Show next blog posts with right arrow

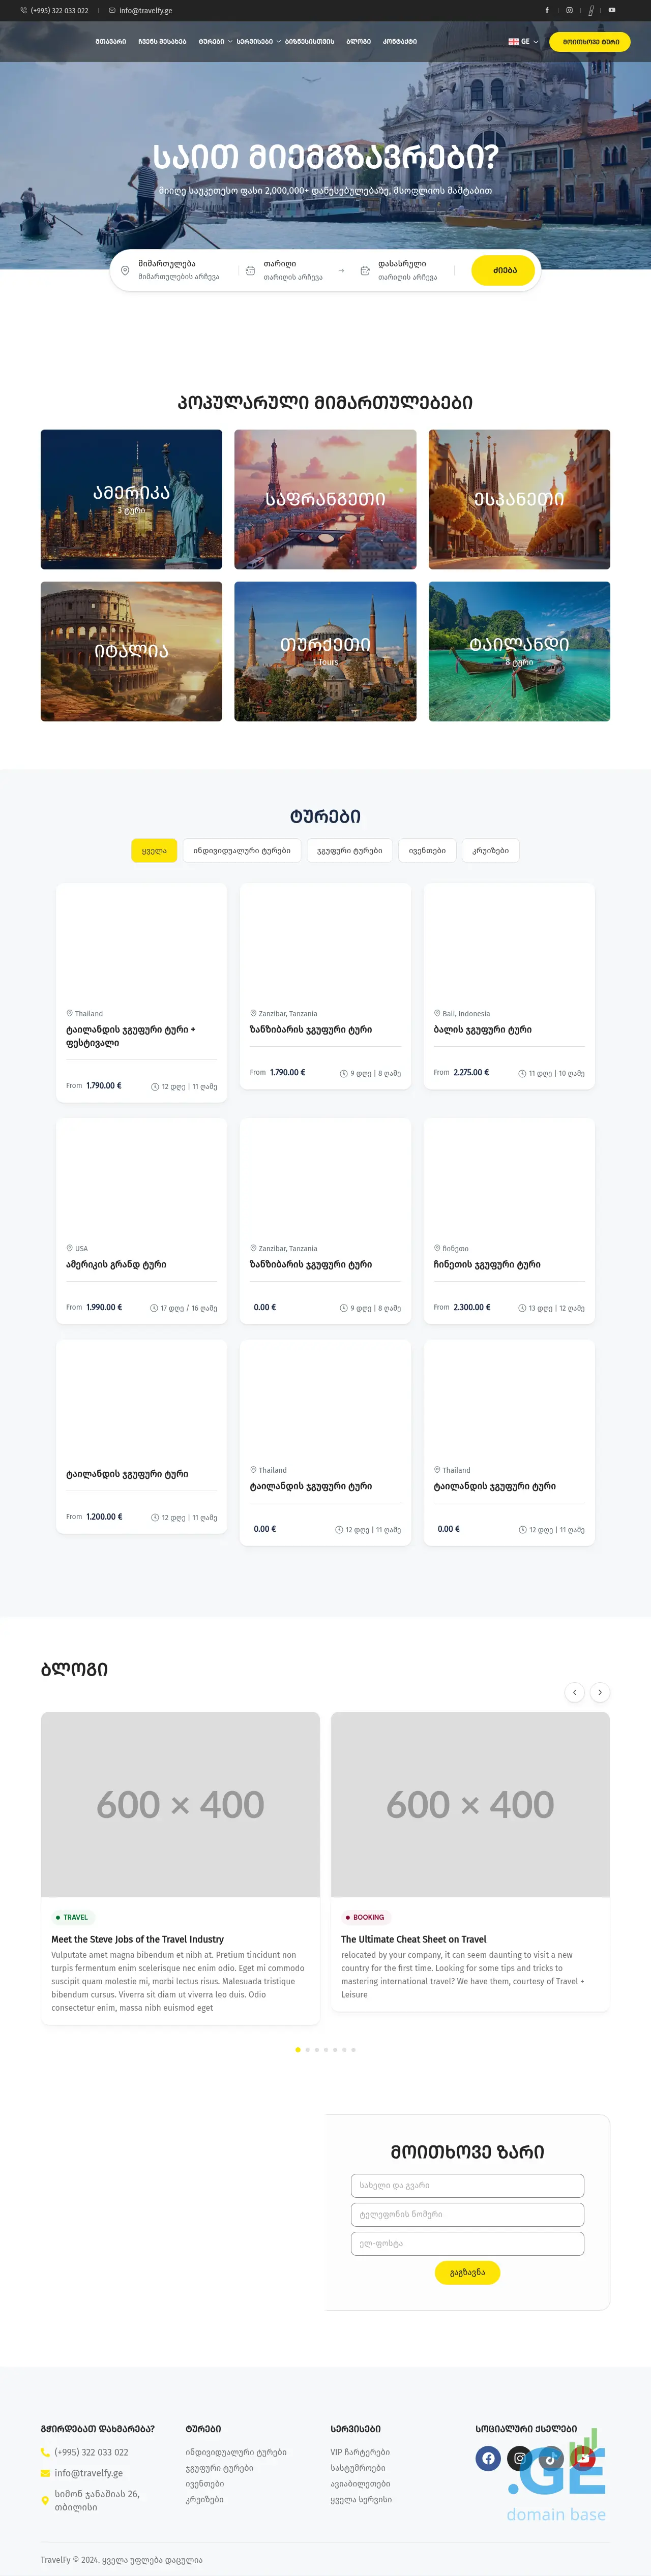(600, 1692)
